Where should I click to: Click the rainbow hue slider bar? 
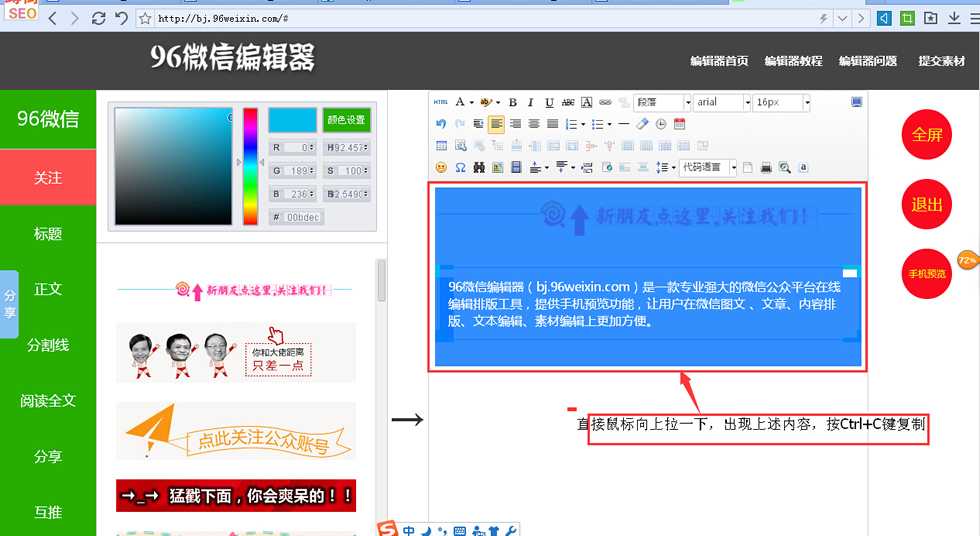click(x=250, y=166)
